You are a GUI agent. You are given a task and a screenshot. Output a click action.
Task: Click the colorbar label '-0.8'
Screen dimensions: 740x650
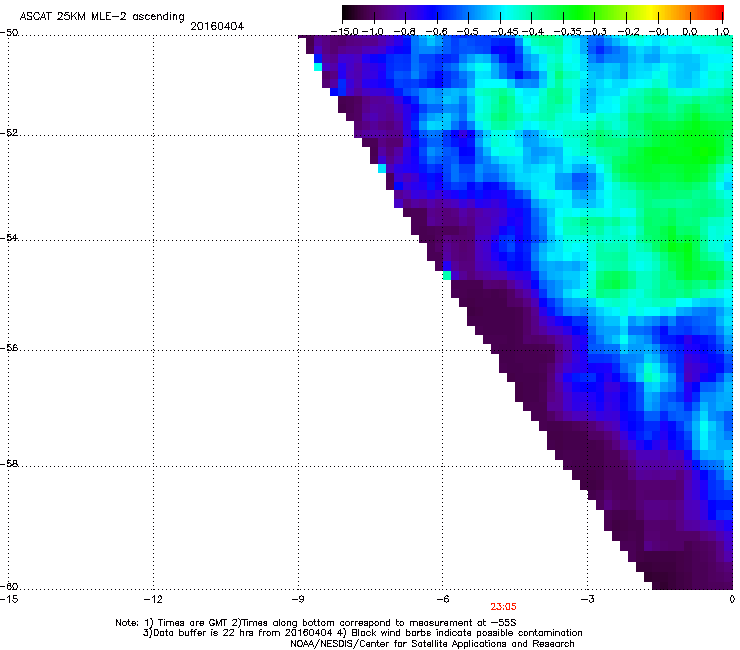(x=404, y=31)
